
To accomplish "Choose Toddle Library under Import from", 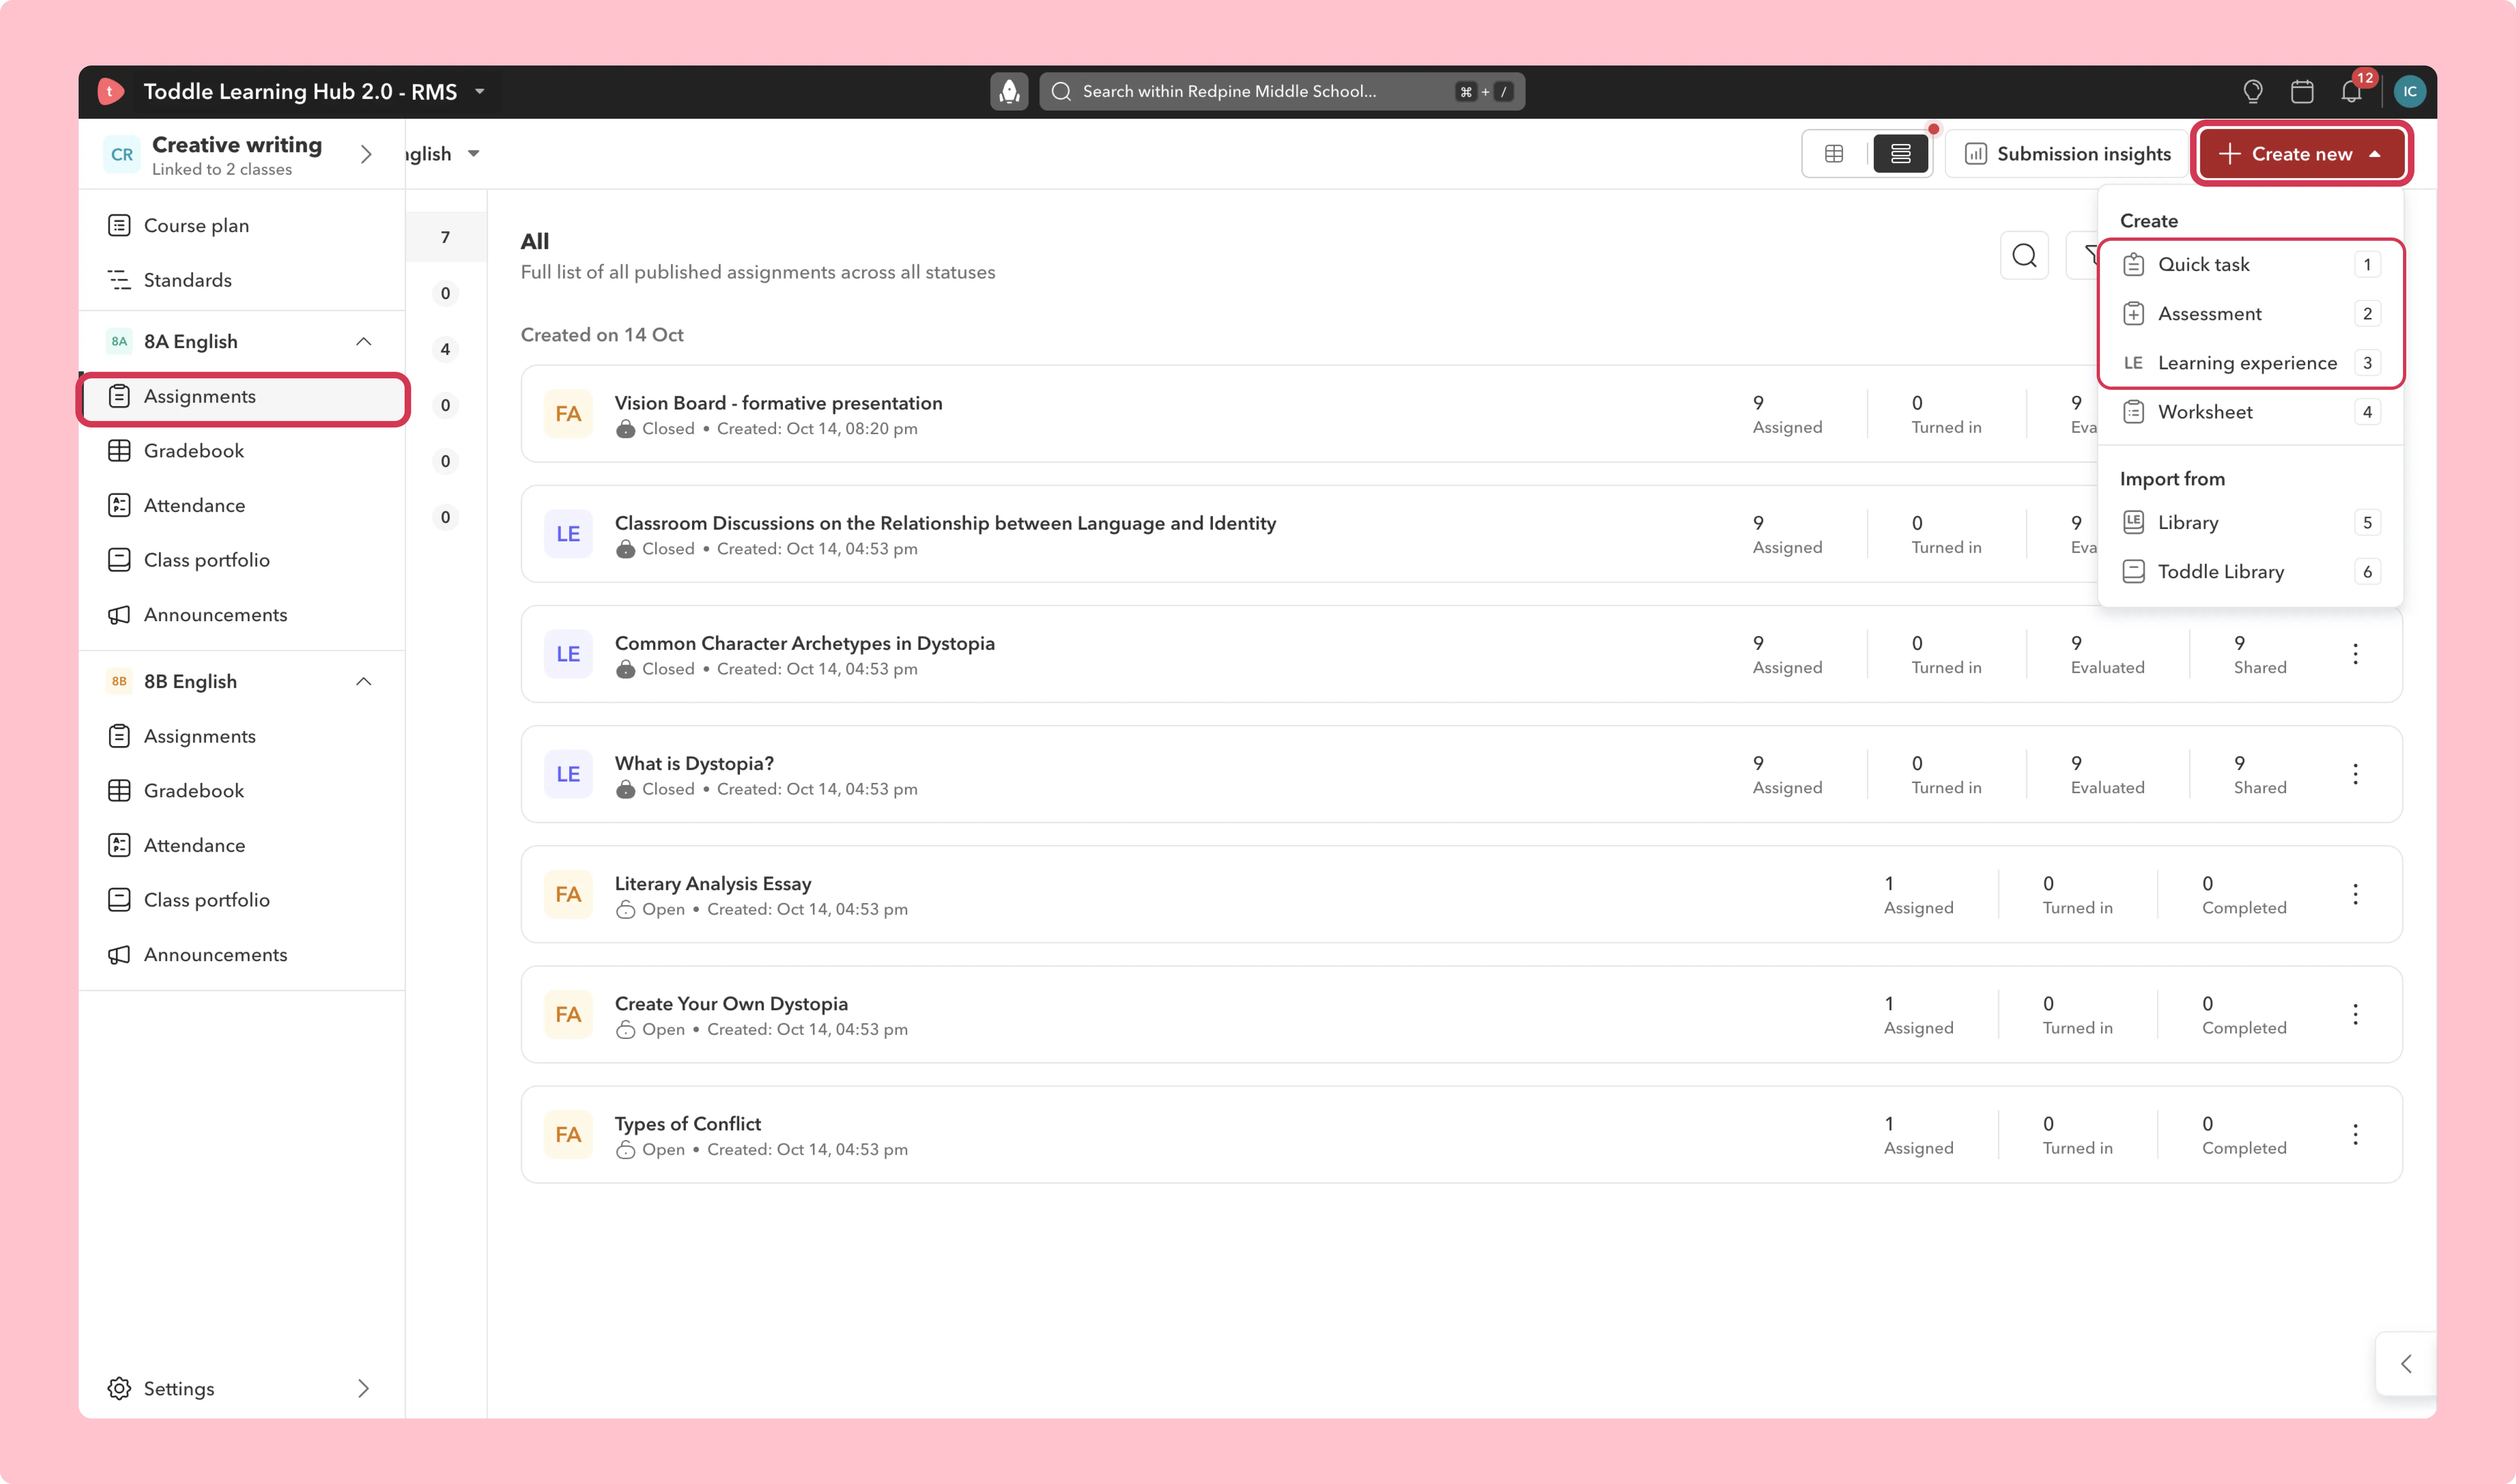I will (x=2250, y=572).
